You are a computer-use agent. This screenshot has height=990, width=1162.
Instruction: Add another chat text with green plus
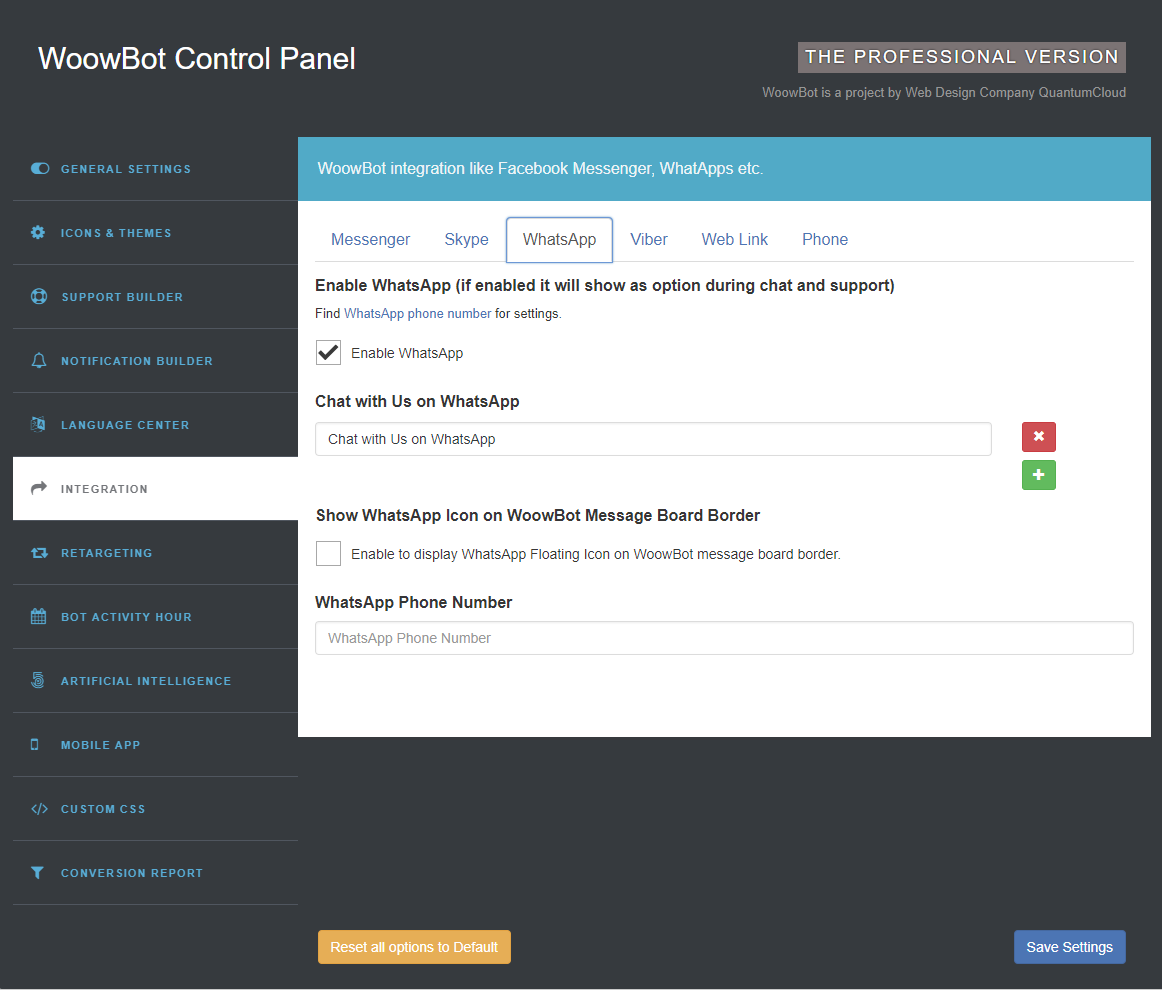[x=1038, y=475]
